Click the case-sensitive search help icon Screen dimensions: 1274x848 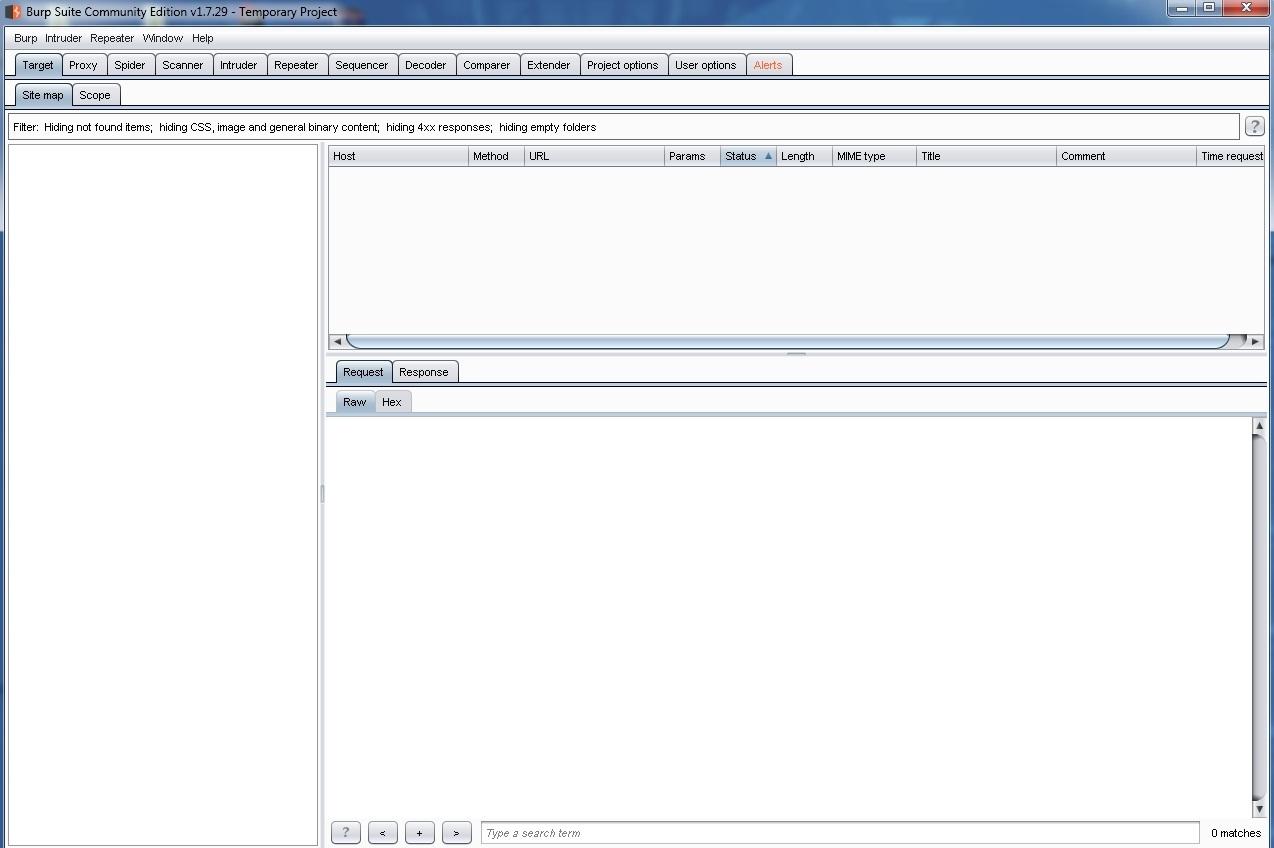345,832
